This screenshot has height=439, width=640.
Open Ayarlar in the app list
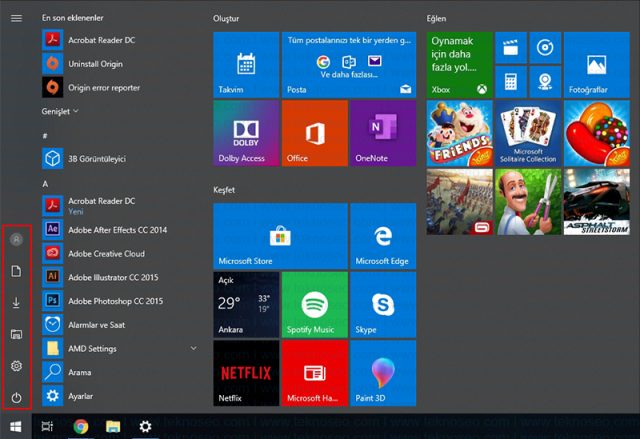point(118,395)
